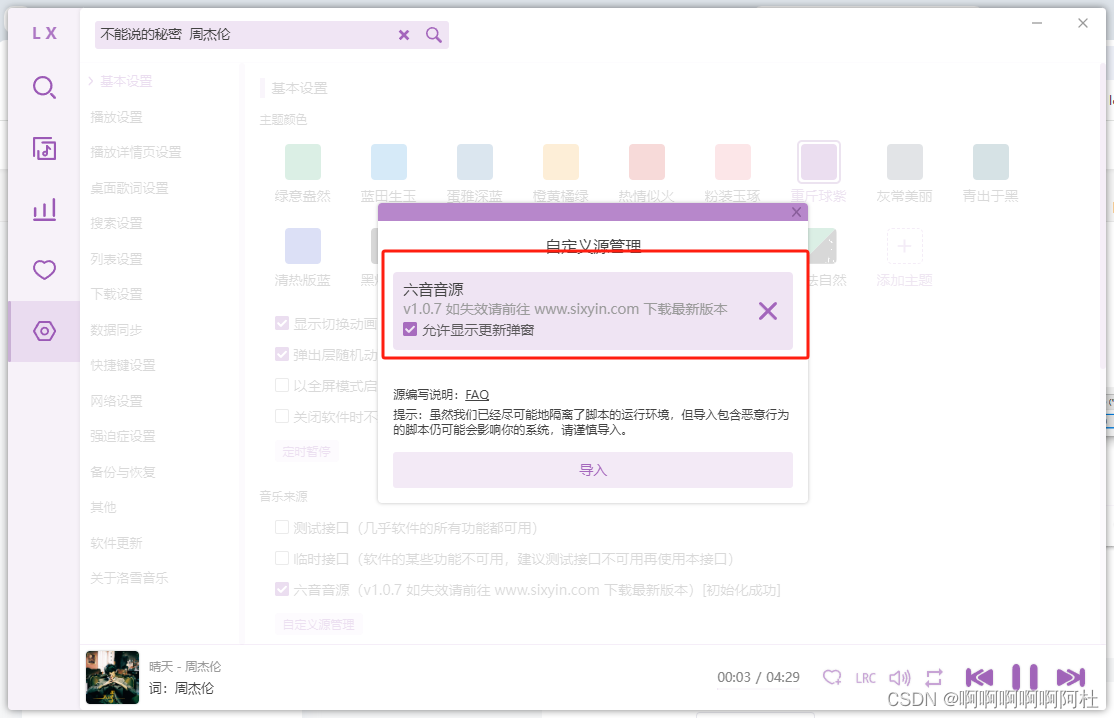Click the 添加主题 add theme tile
The height and width of the screenshot is (718, 1114).
tap(904, 246)
